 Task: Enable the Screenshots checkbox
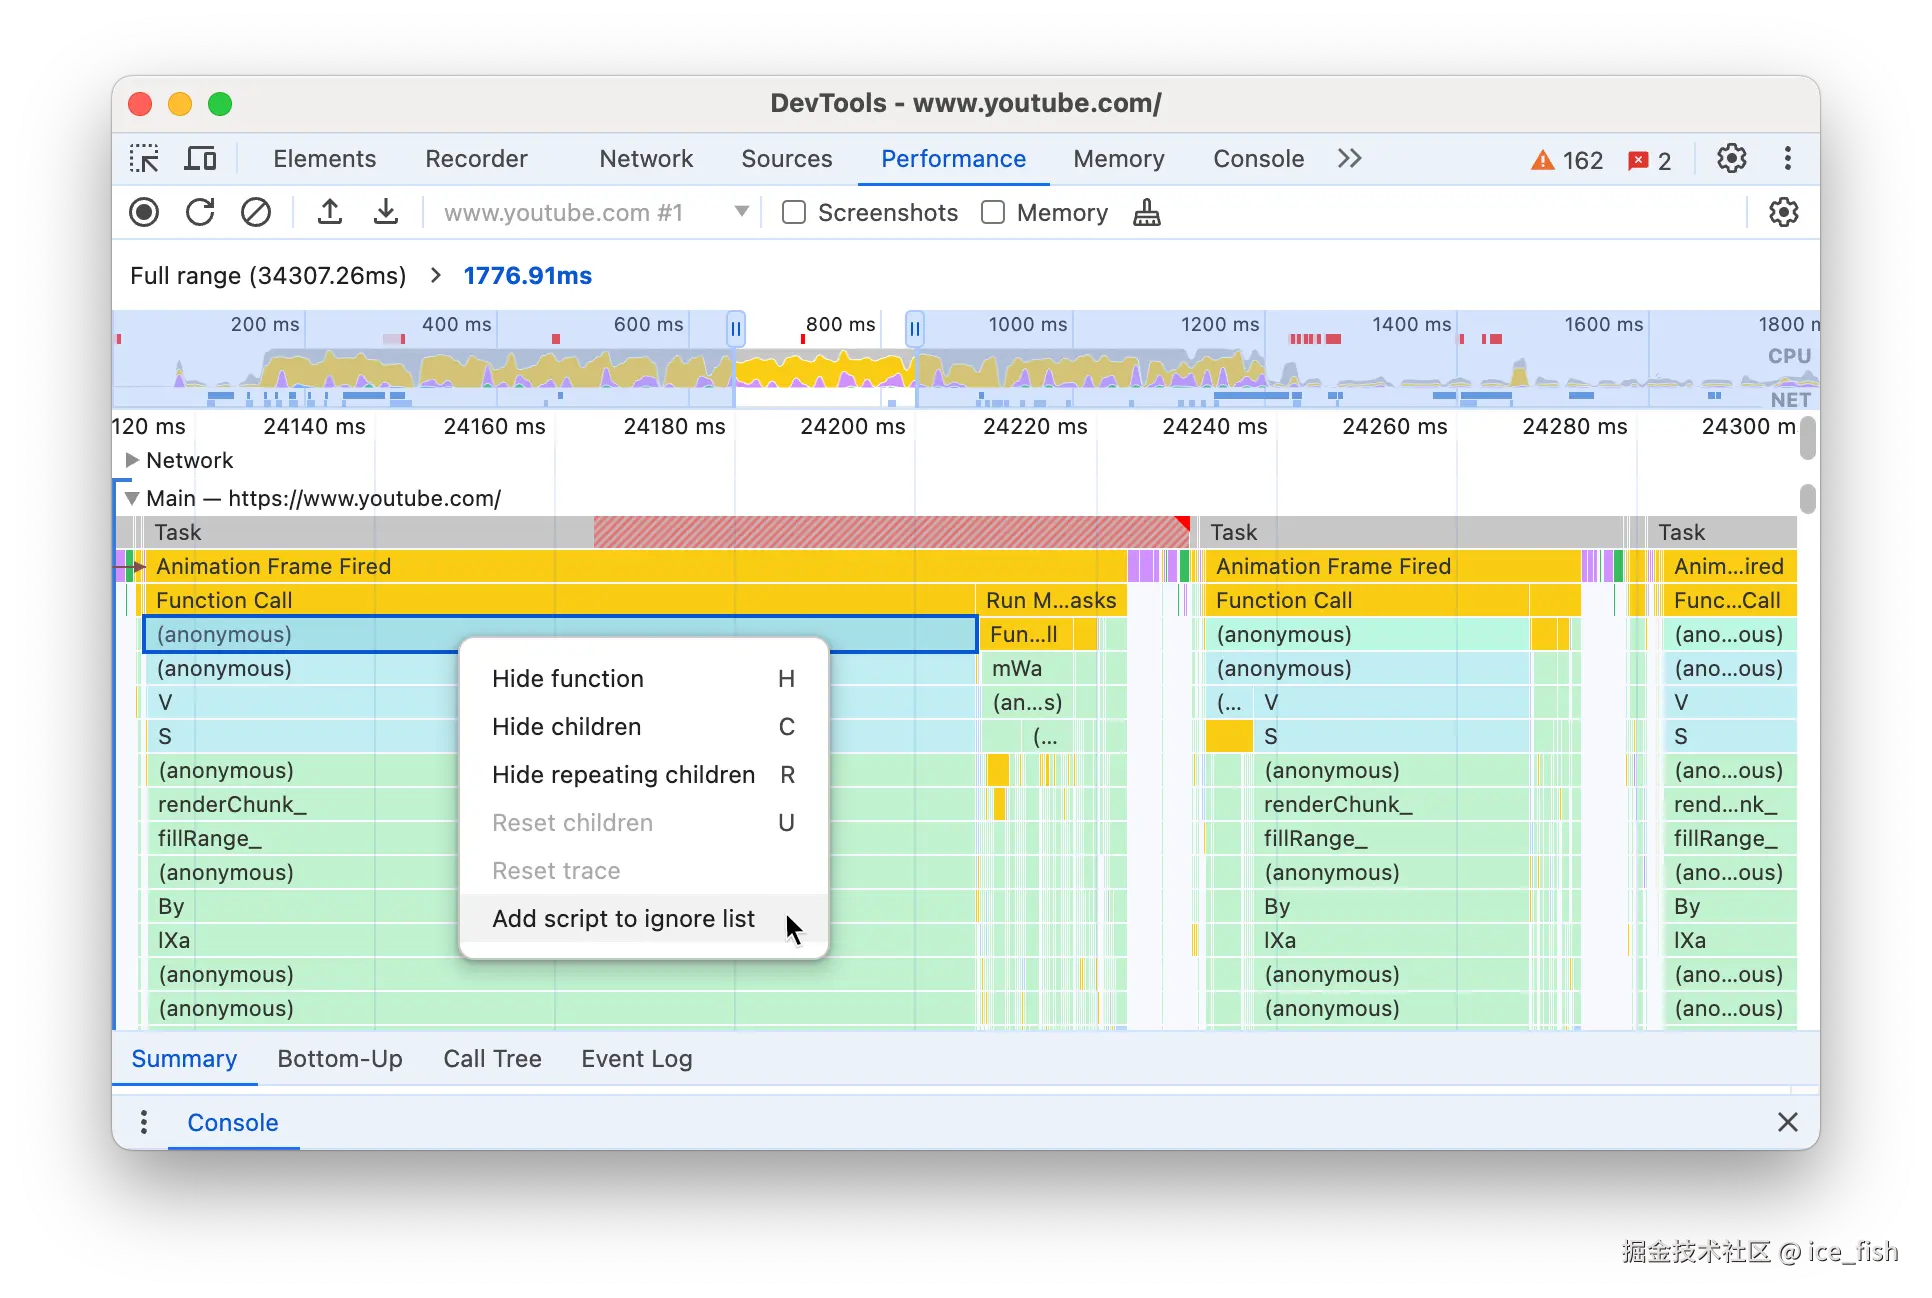(x=794, y=212)
